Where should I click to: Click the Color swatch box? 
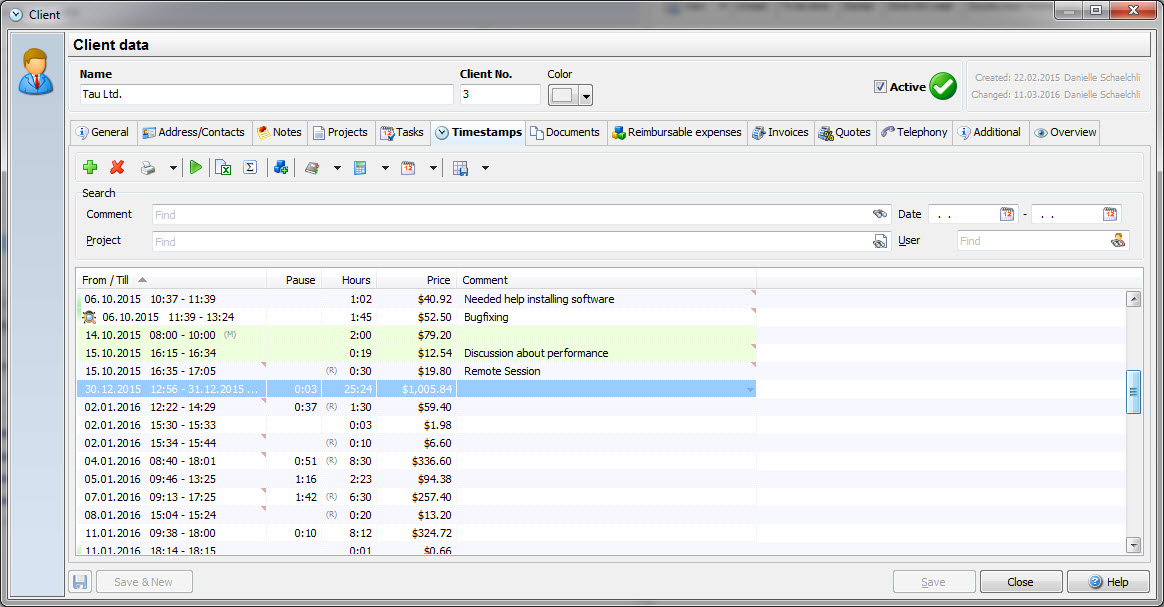pos(562,95)
